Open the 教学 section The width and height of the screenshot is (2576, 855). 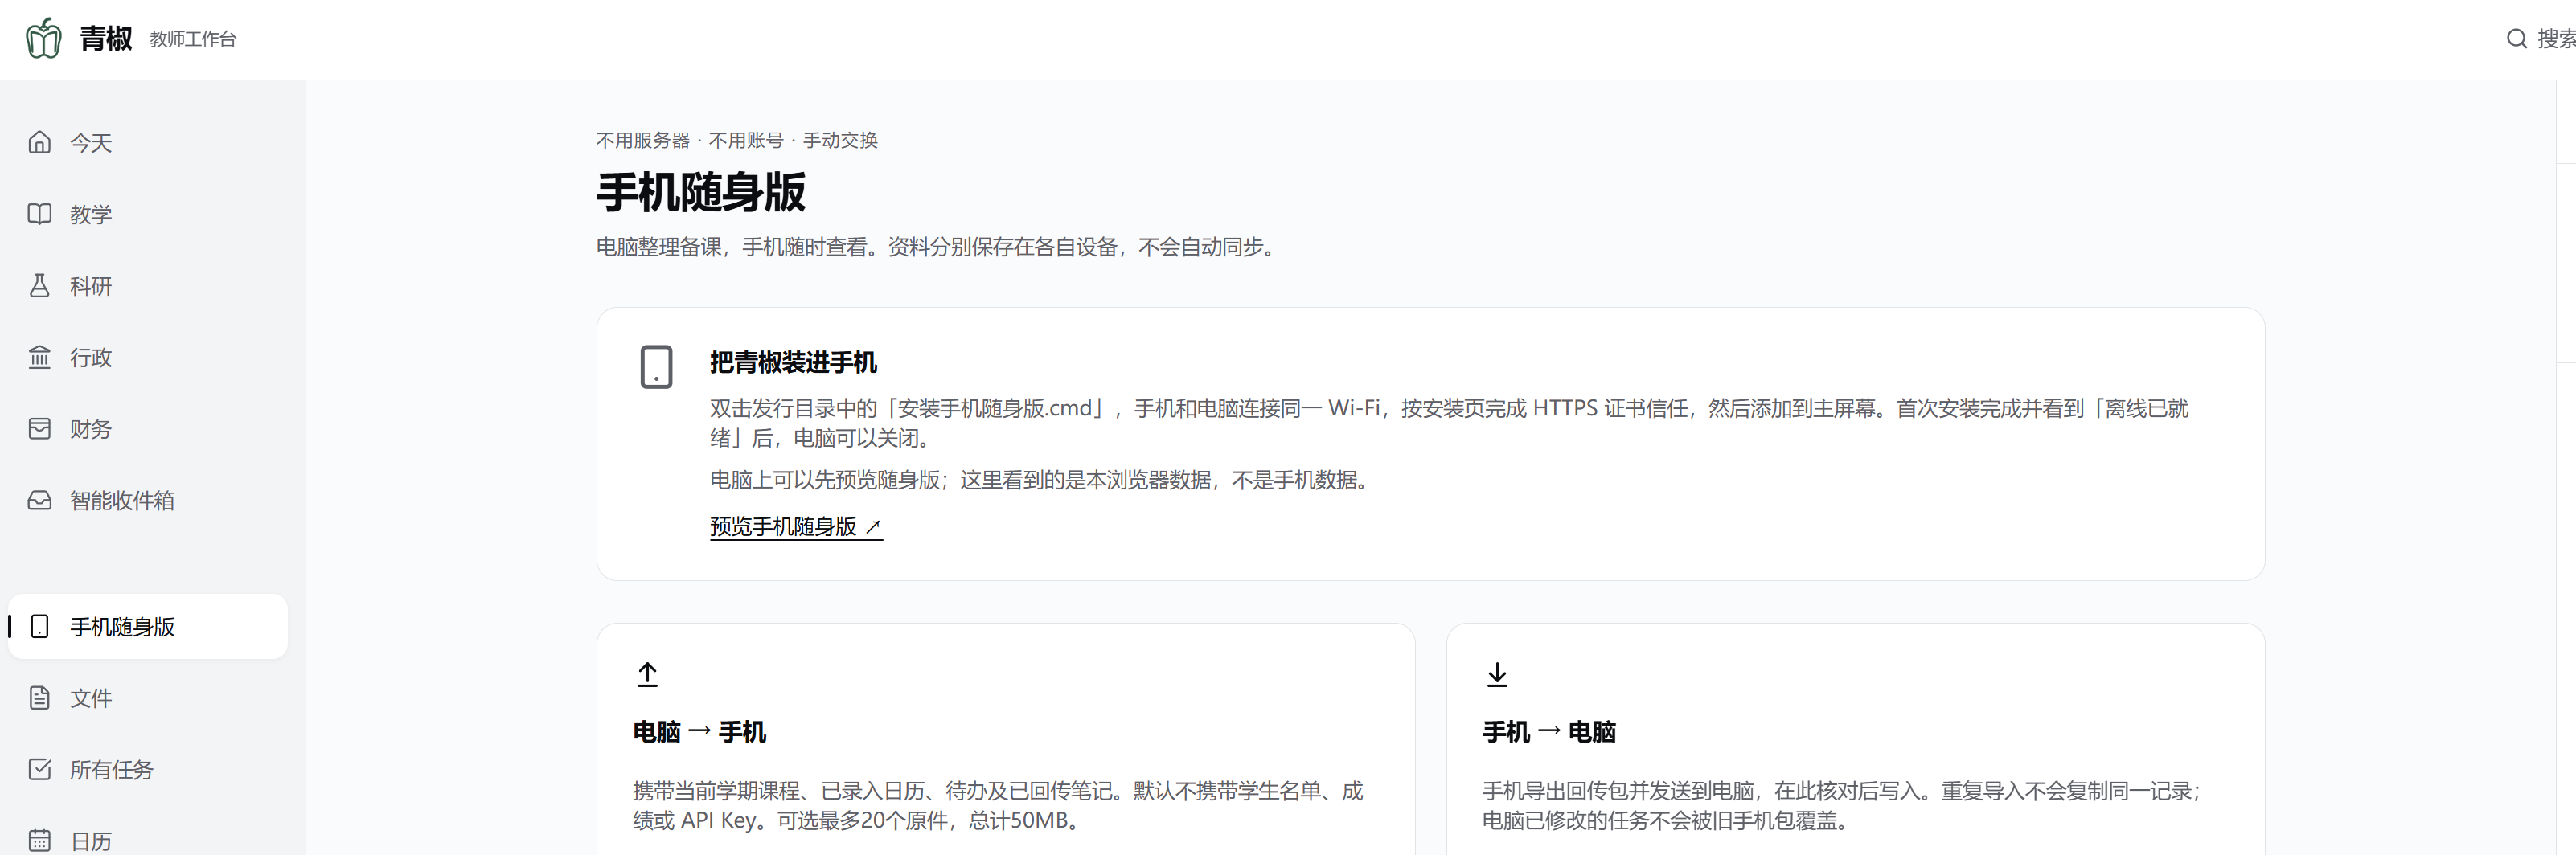click(x=148, y=214)
